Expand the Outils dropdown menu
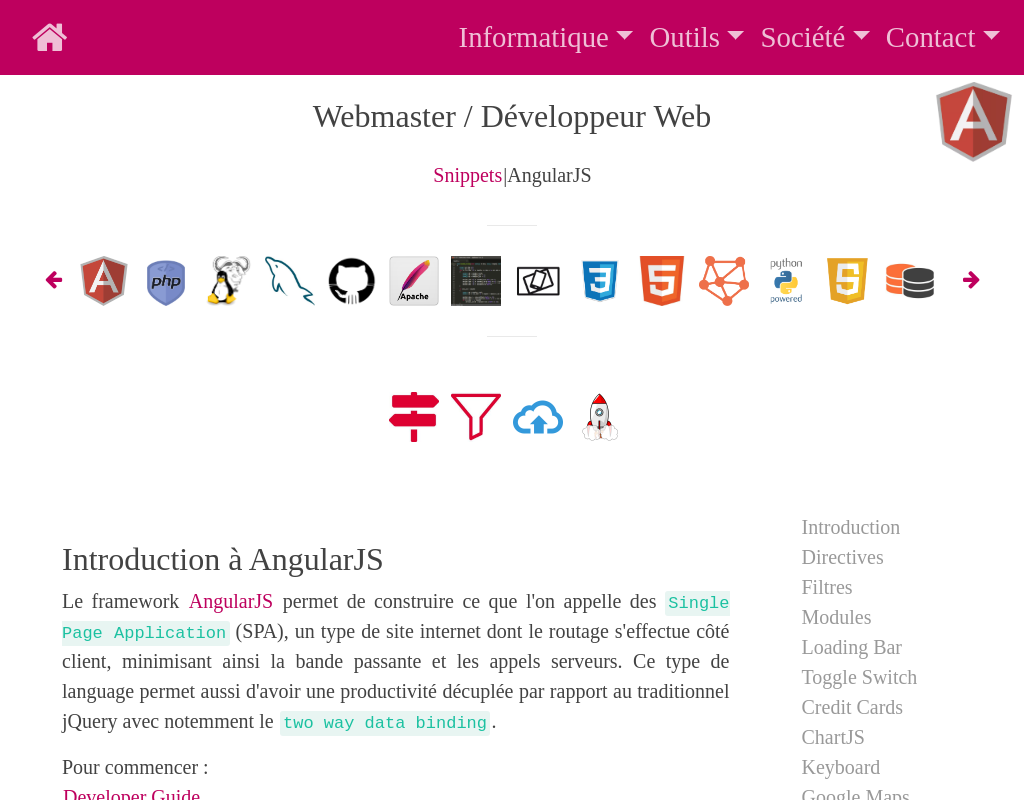 tap(696, 37)
